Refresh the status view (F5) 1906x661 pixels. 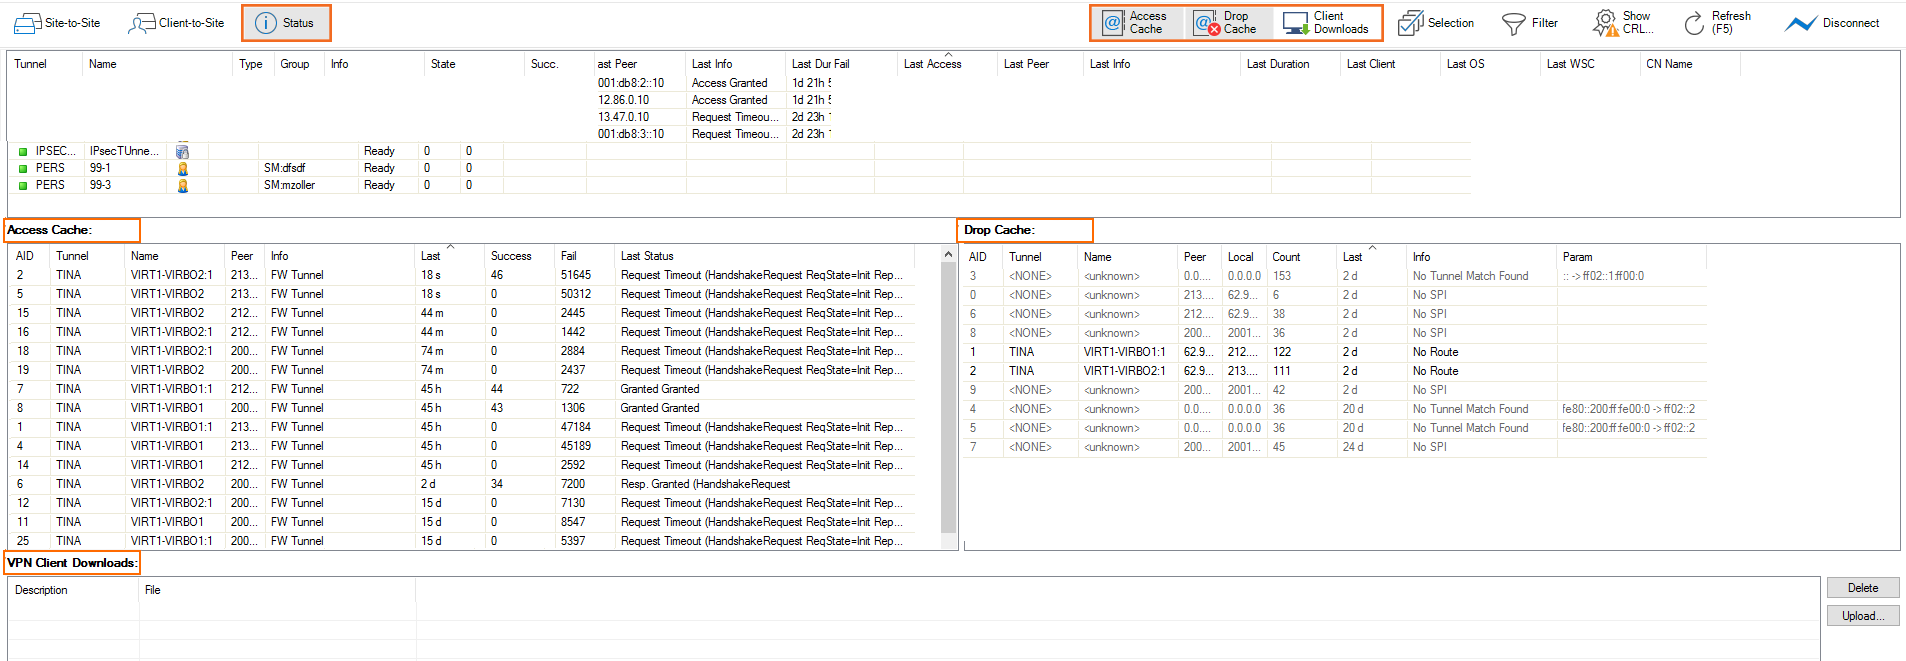(1717, 23)
